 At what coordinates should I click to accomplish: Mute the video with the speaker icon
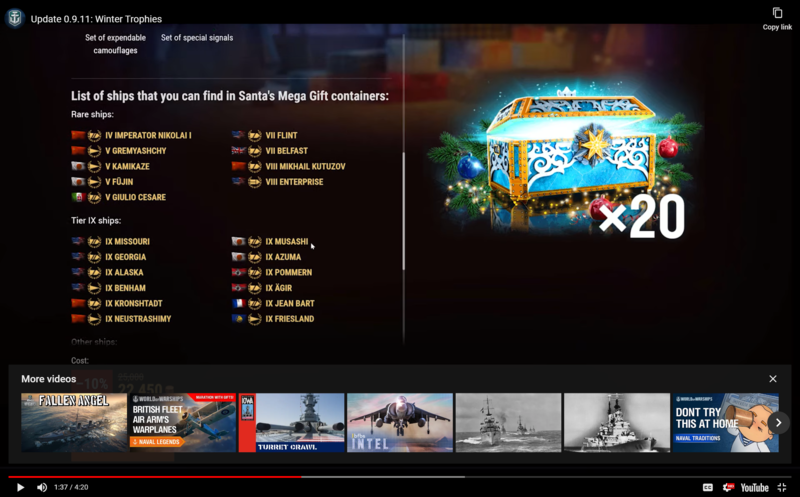tap(42, 487)
